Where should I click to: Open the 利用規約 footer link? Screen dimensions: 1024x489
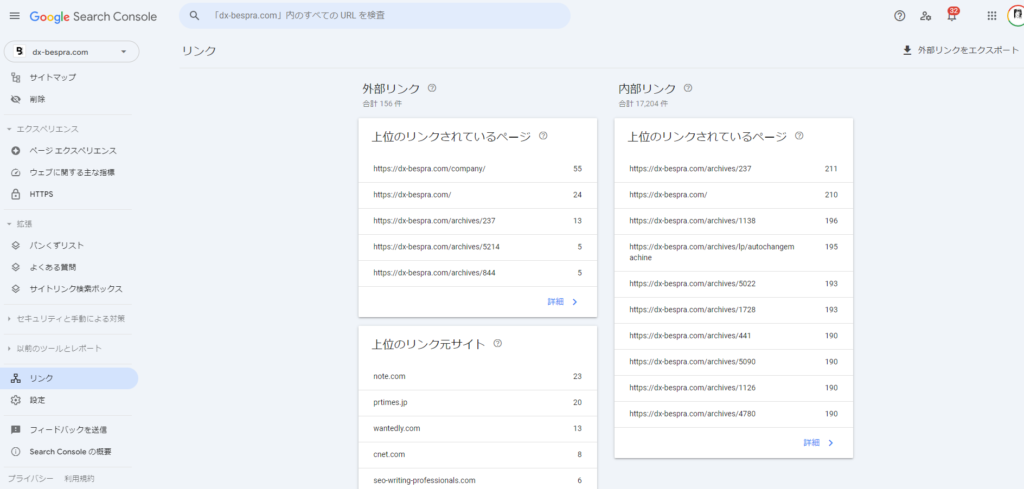tap(79, 479)
